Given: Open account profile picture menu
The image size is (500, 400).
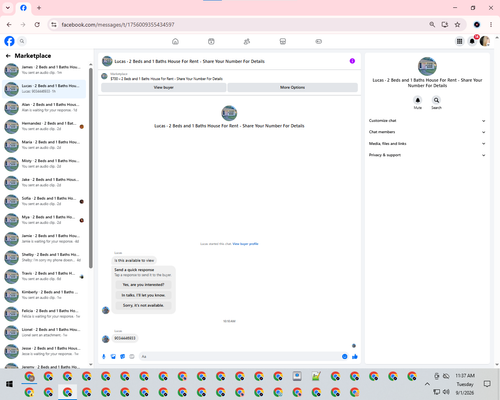Looking at the screenshot, I should click(x=485, y=41).
